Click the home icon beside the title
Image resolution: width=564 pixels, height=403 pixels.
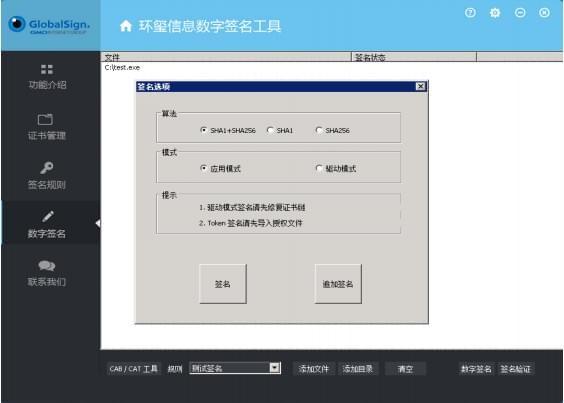tap(126, 26)
